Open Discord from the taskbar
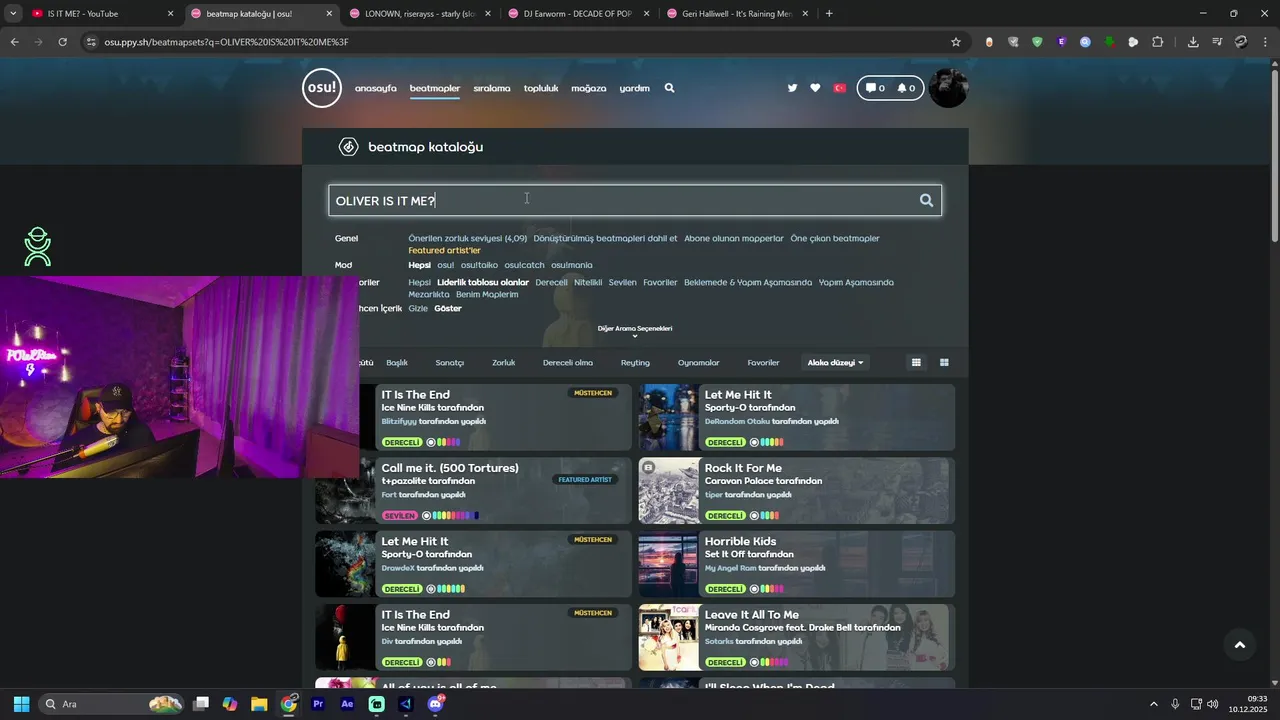Viewport: 1280px width, 720px height. tap(435, 704)
